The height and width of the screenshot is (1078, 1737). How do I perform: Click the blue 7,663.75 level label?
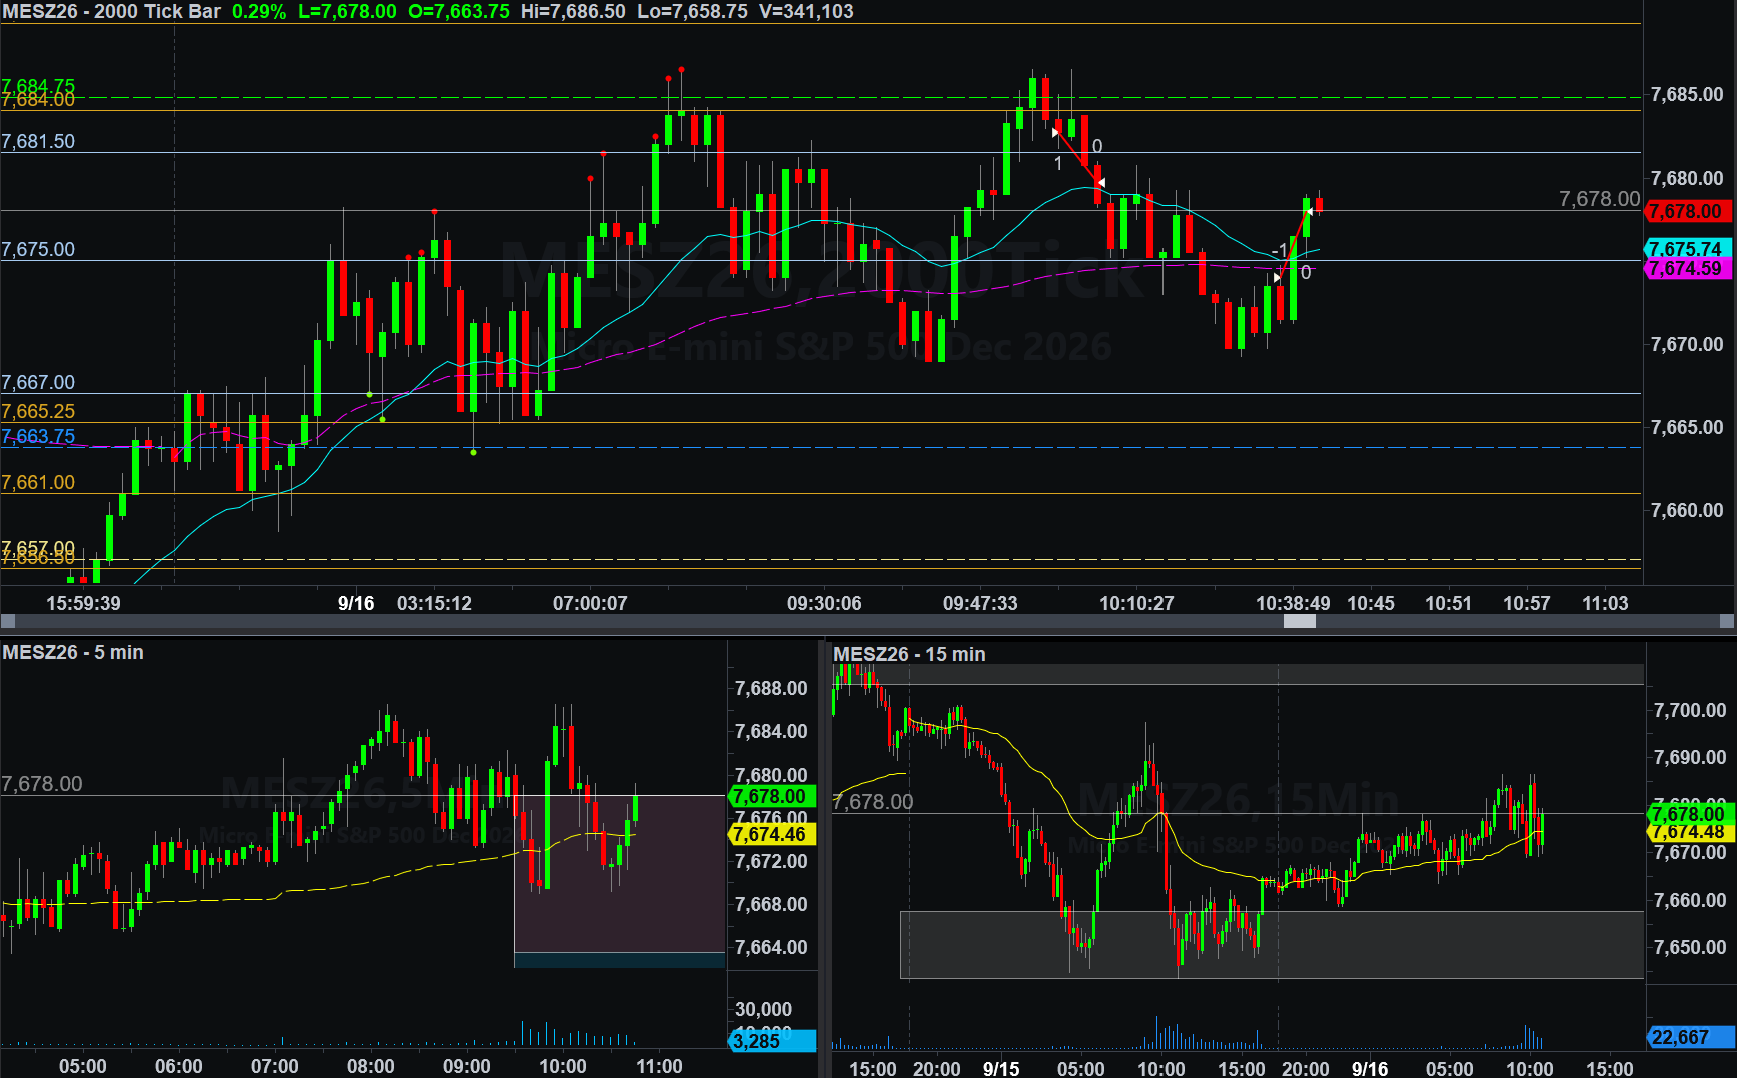(38, 436)
